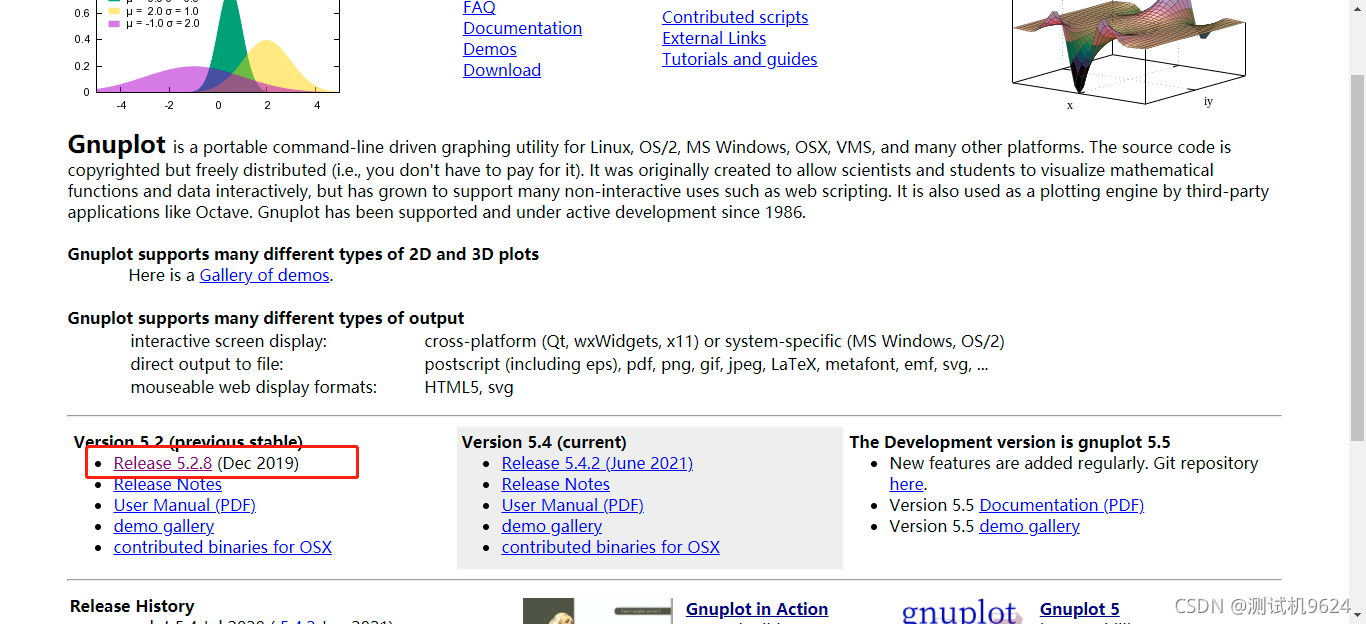Open the Gnuplot in Action link

click(x=757, y=609)
